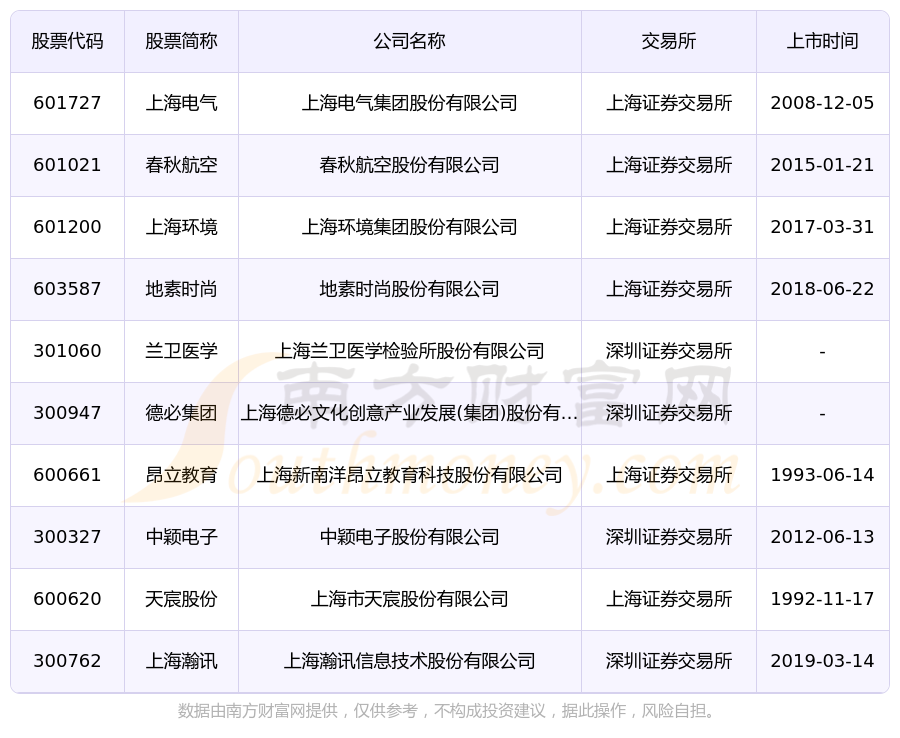This screenshot has width=900, height=738.
Task: Click the 德必集团 short name cell
Action: (181, 413)
